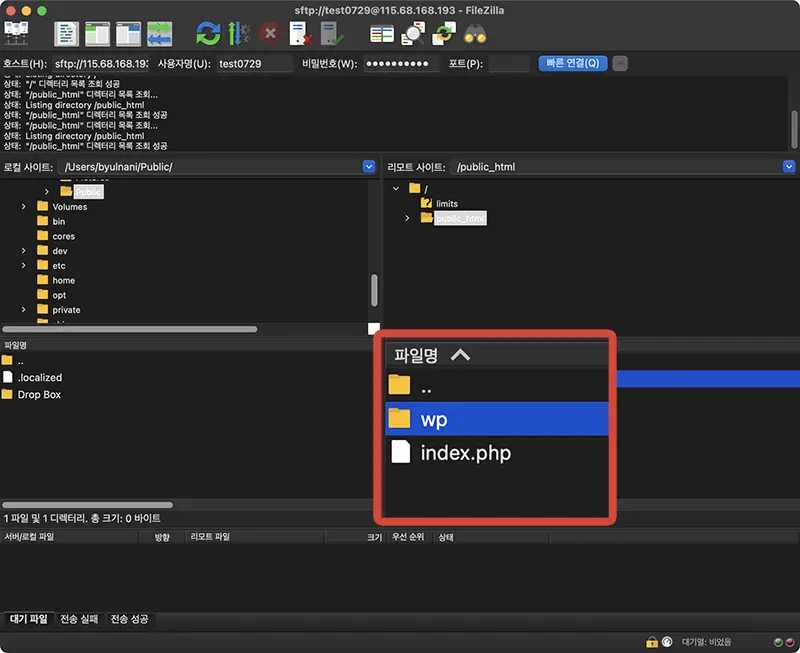Open the directory listing filters dialog
This screenshot has height=653, width=800.
pyautogui.click(x=382, y=34)
